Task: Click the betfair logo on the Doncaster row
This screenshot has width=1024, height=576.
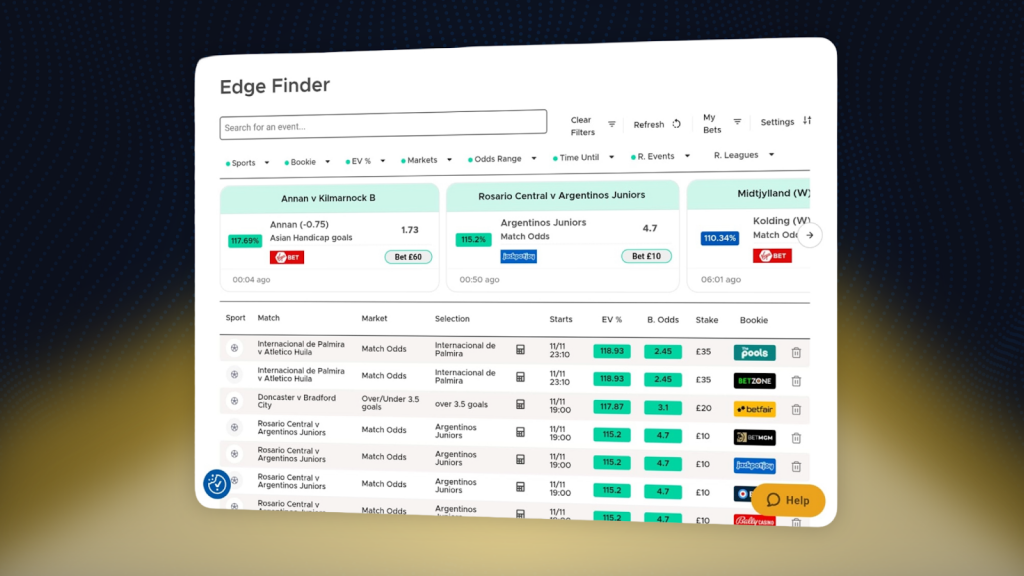Action: coord(755,409)
